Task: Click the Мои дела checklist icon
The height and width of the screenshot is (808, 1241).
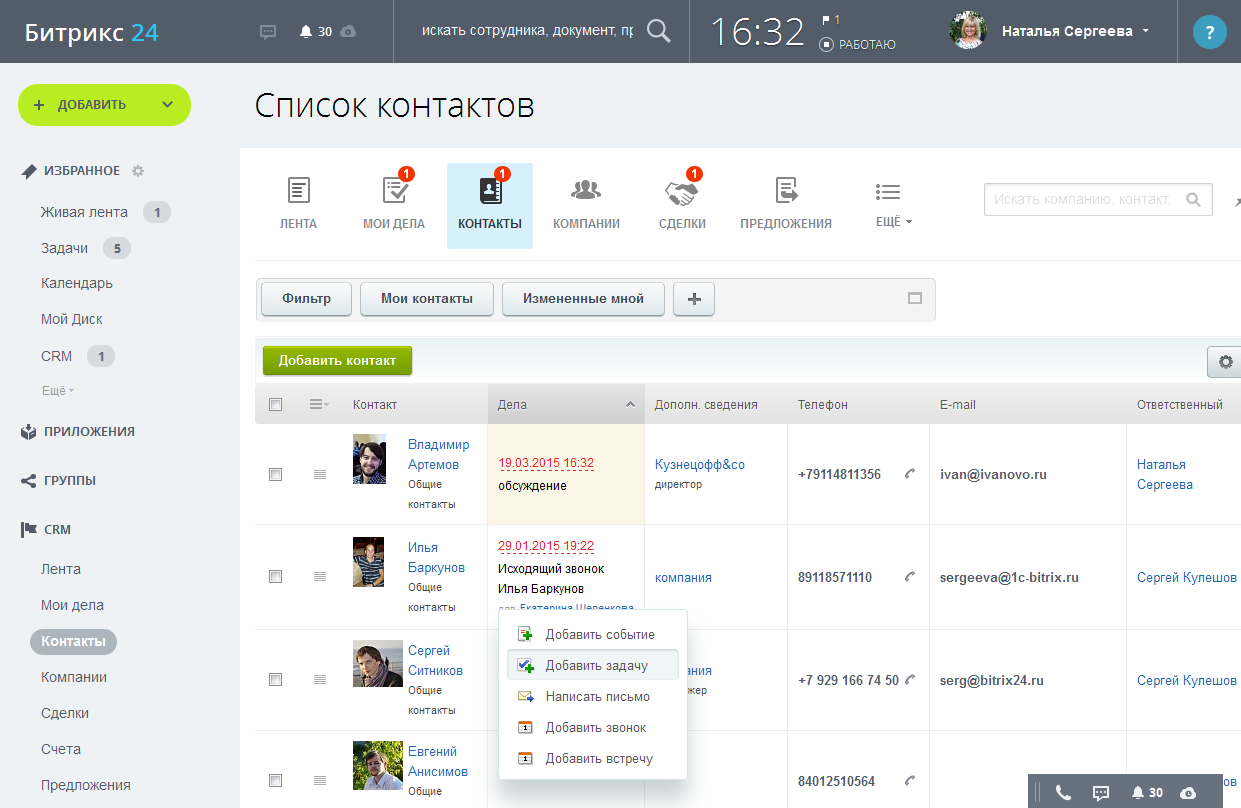Action: coord(394,191)
